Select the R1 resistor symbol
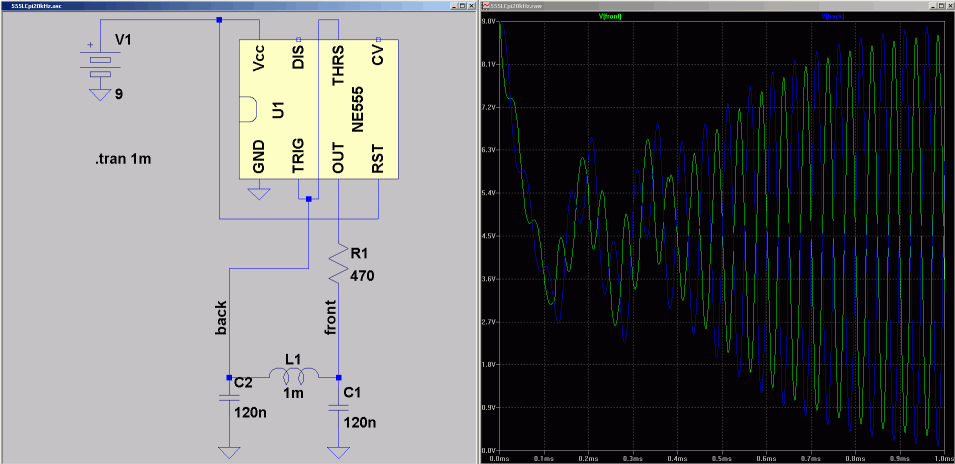The width and height of the screenshot is (955, 464). 338,263
